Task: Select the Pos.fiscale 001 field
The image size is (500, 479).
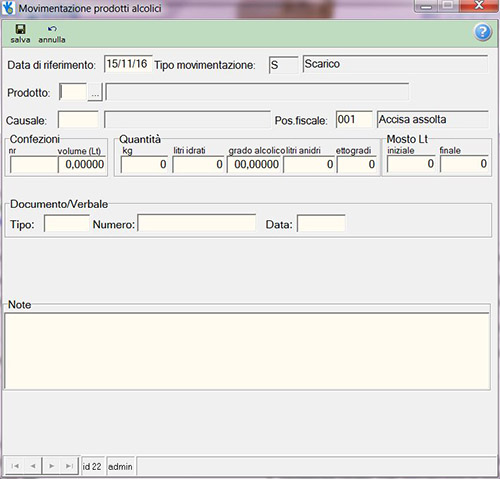Action: point(354,119)
